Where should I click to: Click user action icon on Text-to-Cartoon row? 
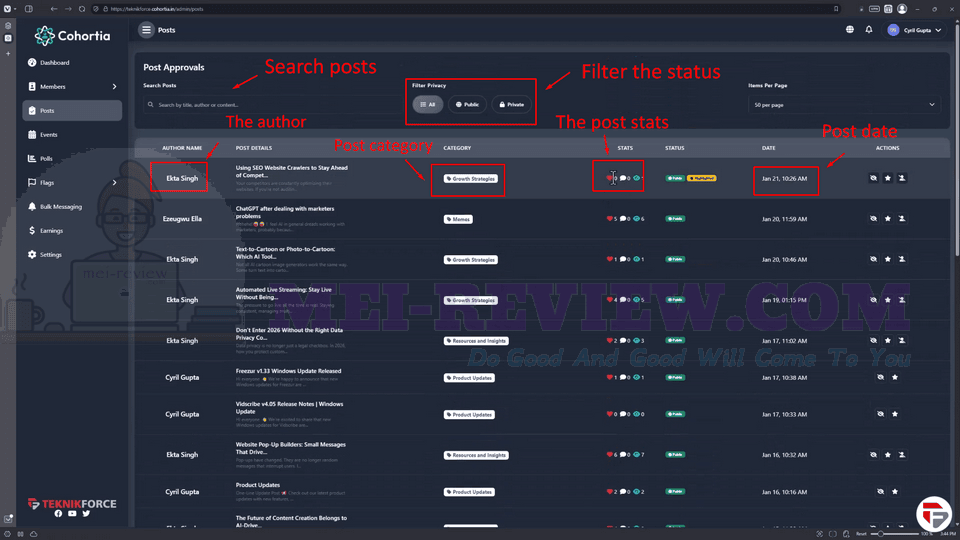(902, 259)
